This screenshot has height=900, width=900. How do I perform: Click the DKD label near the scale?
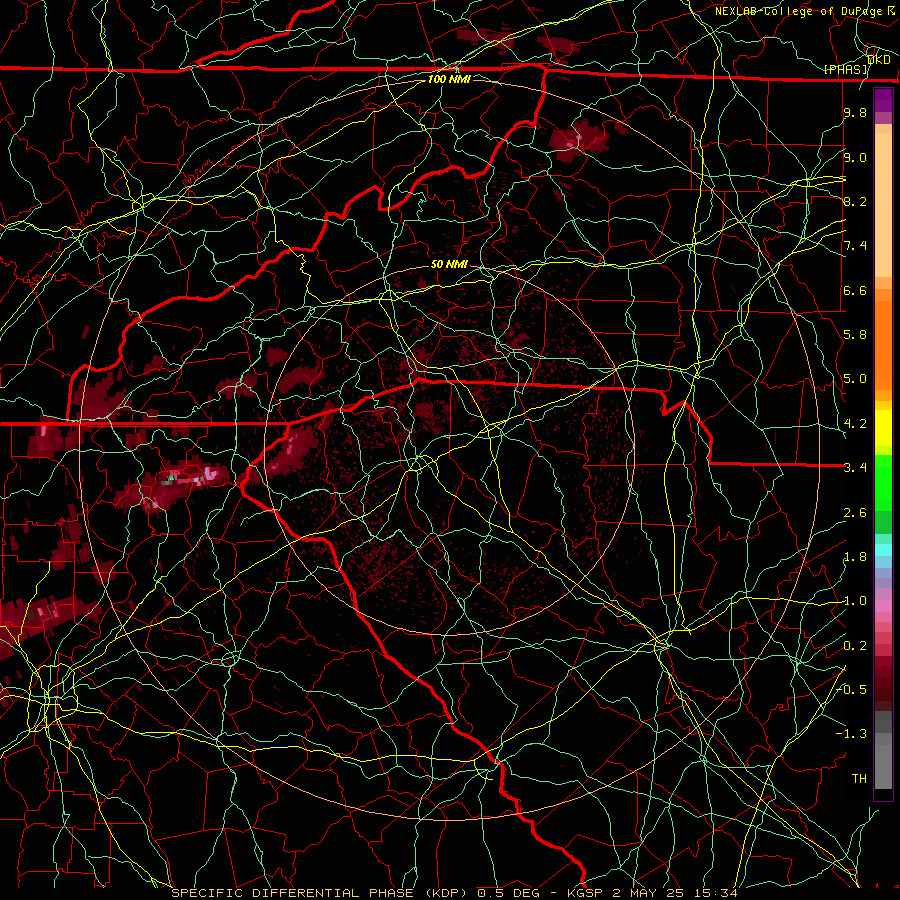coord(879,60)
